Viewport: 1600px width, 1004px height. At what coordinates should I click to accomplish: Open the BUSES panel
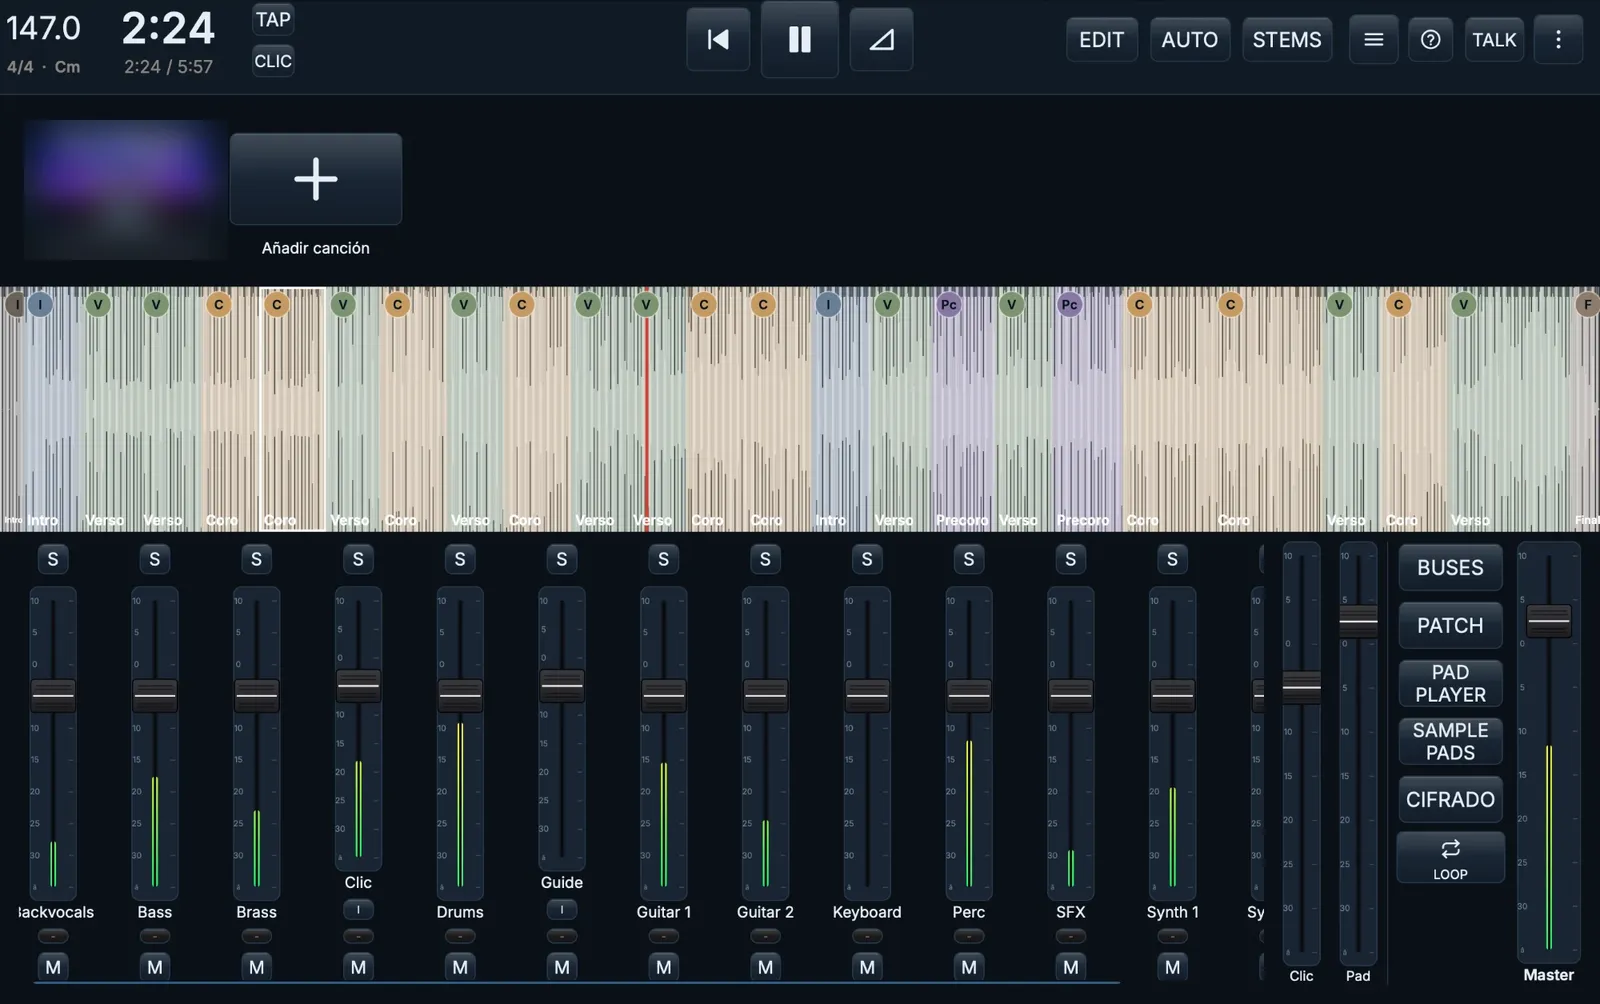coord(1450,568)
